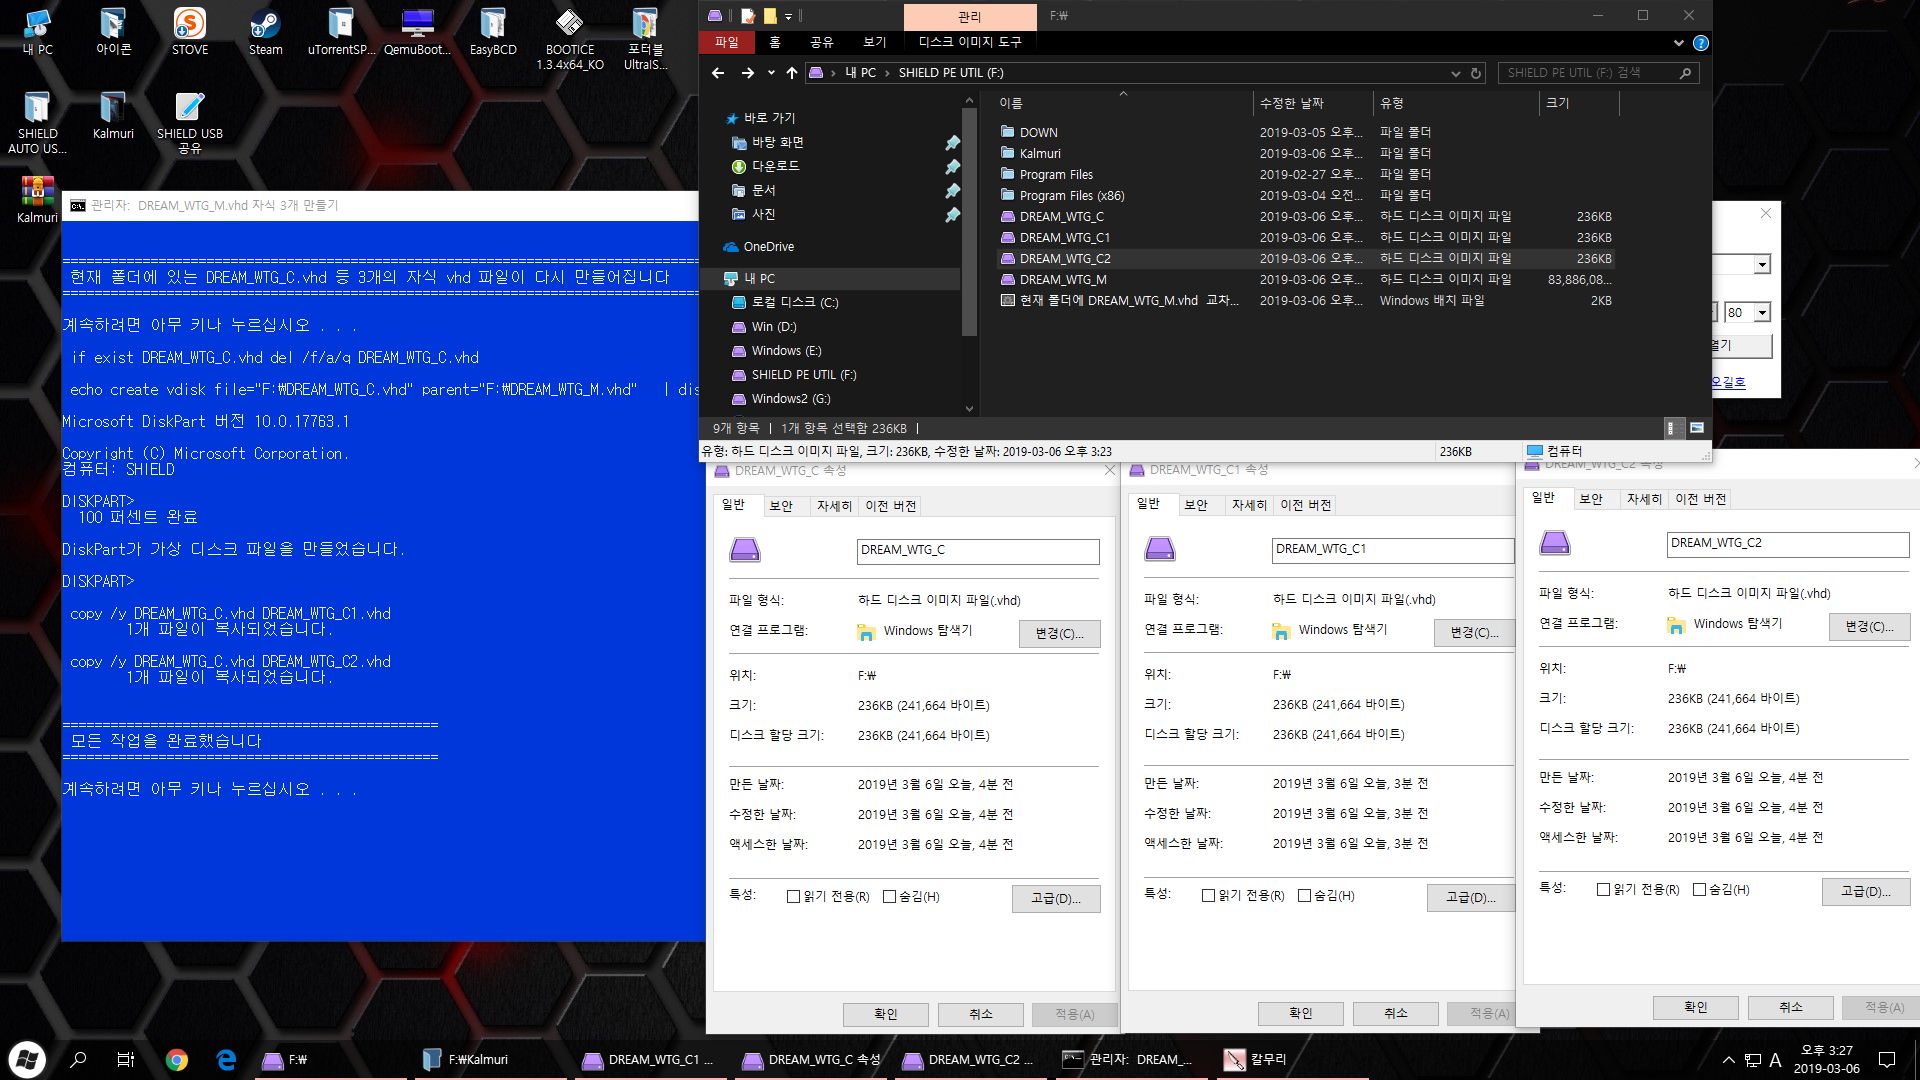Go up one folder level in Explorer
Screen dimensions: 1920x1080
(792, 73)
